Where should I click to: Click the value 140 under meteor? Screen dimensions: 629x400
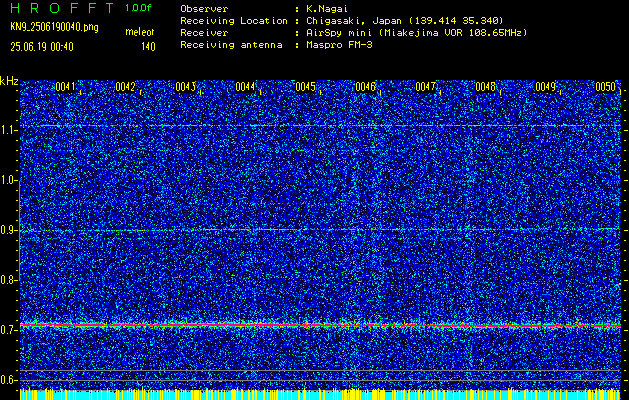tap(148, 47)
